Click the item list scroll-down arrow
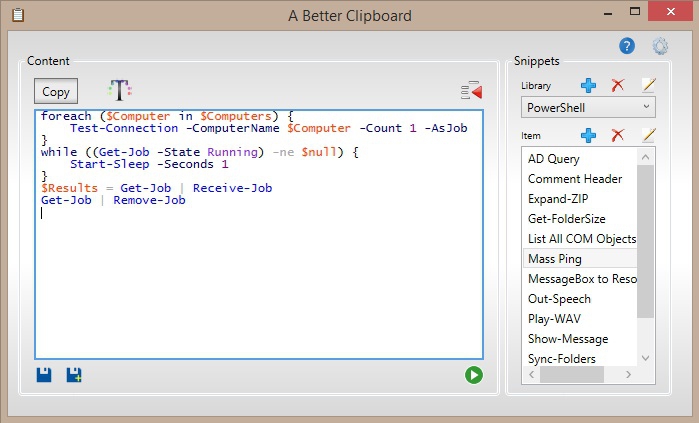This screenshot has height=423, width=699. coord(645,358)
